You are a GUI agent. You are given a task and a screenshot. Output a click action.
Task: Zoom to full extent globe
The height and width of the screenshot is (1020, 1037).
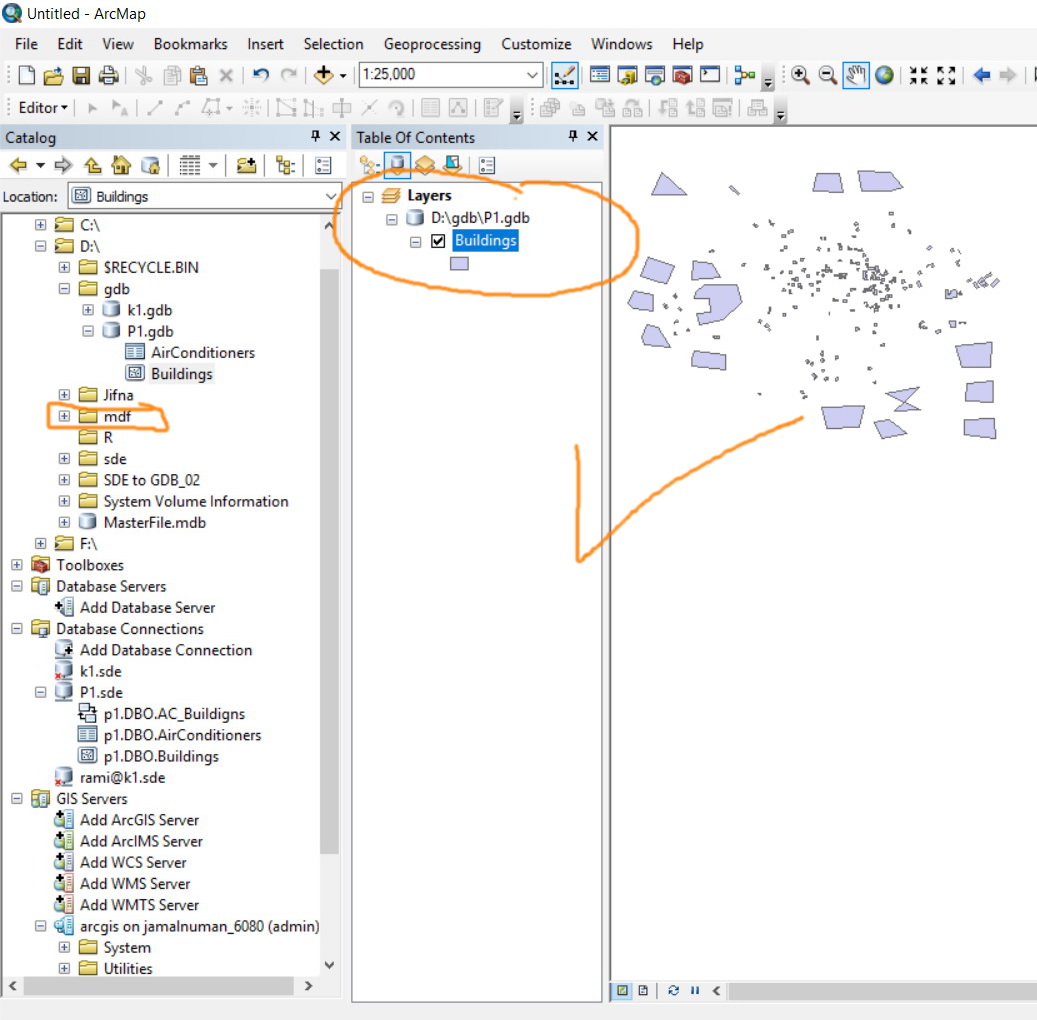click(884, 75)
